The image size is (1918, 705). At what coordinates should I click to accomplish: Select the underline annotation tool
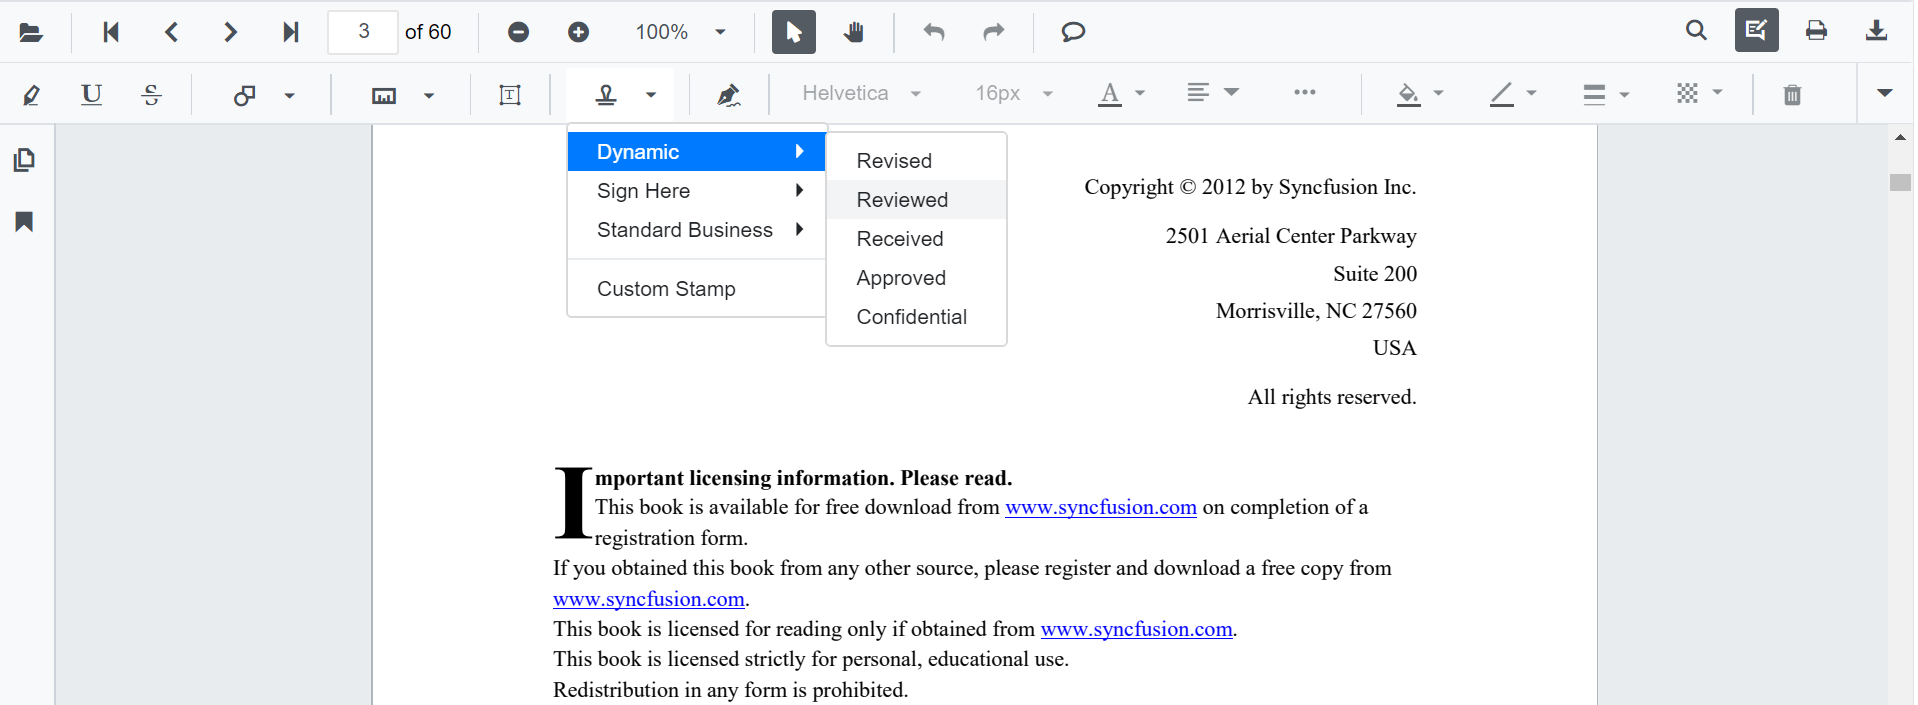click(91, 94)
